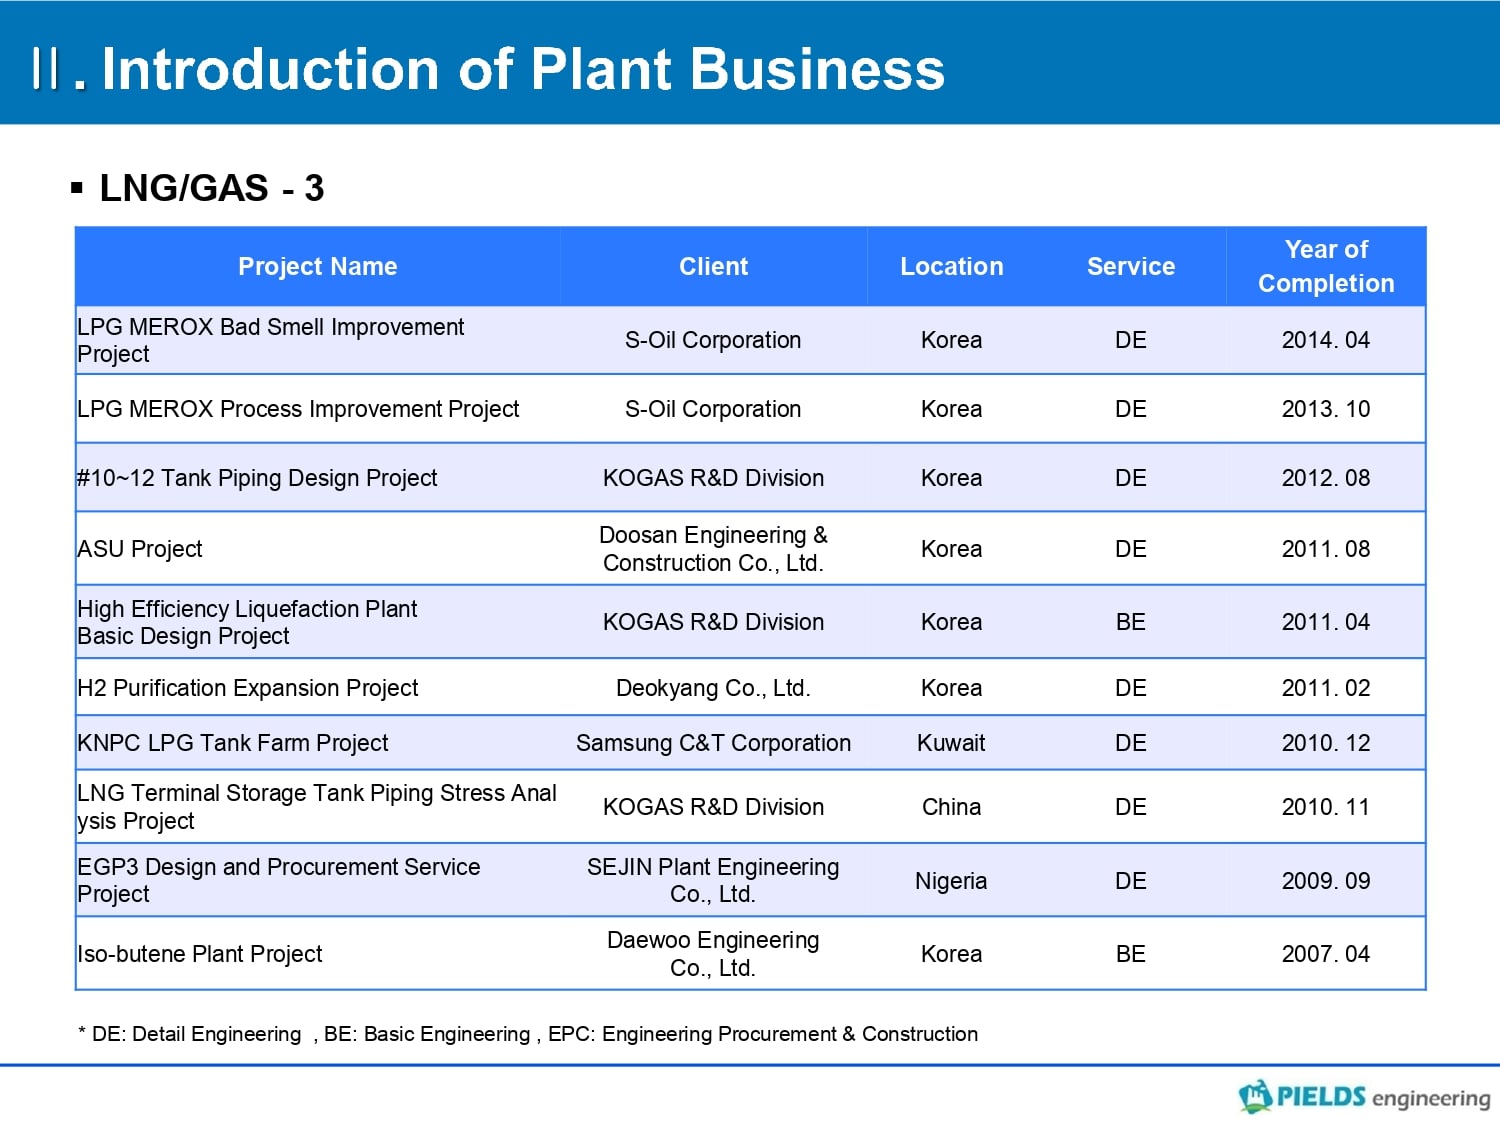Image resolution: width=1500 pixels, height=1125 pixels.
Task: Select KNPC LPG Tank Farm Project cell
Action: [318, 743]
